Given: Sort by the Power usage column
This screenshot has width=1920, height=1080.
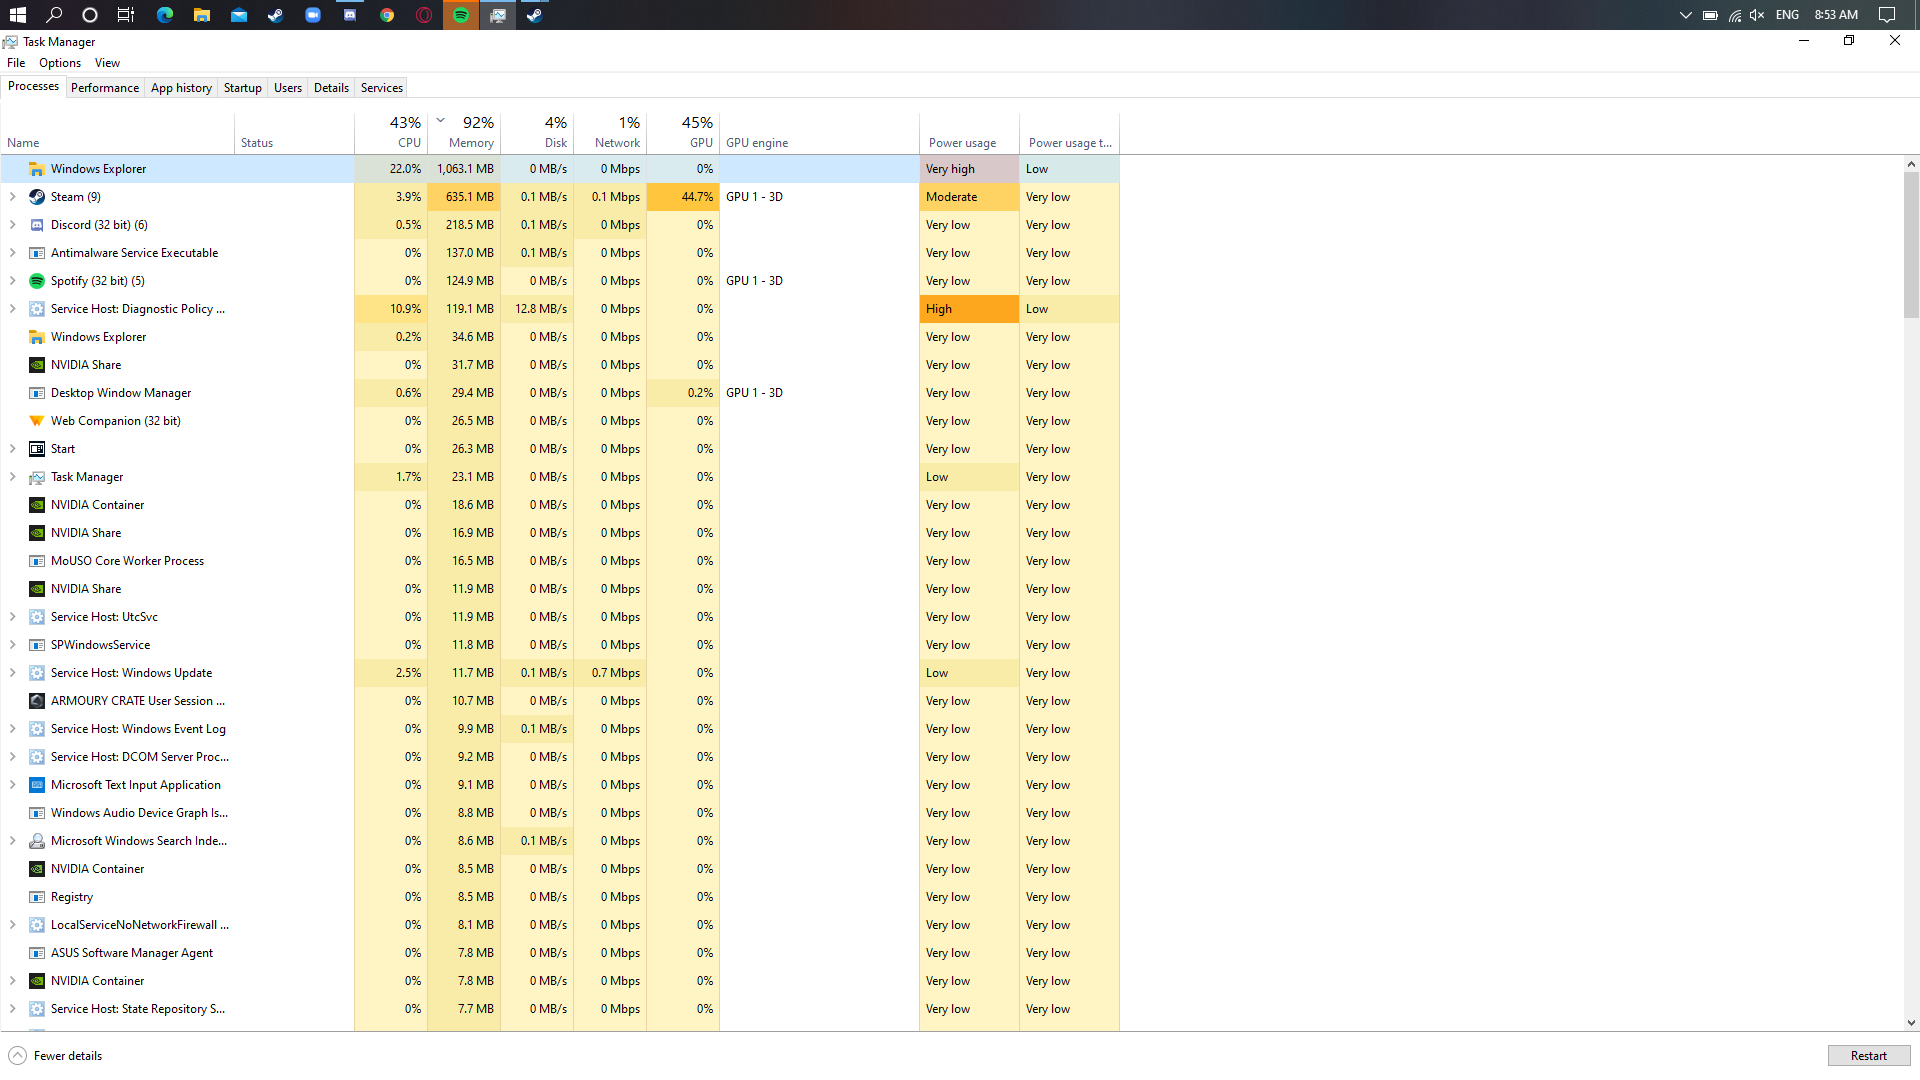Looking at the screenshot, I should coord(969,132).
